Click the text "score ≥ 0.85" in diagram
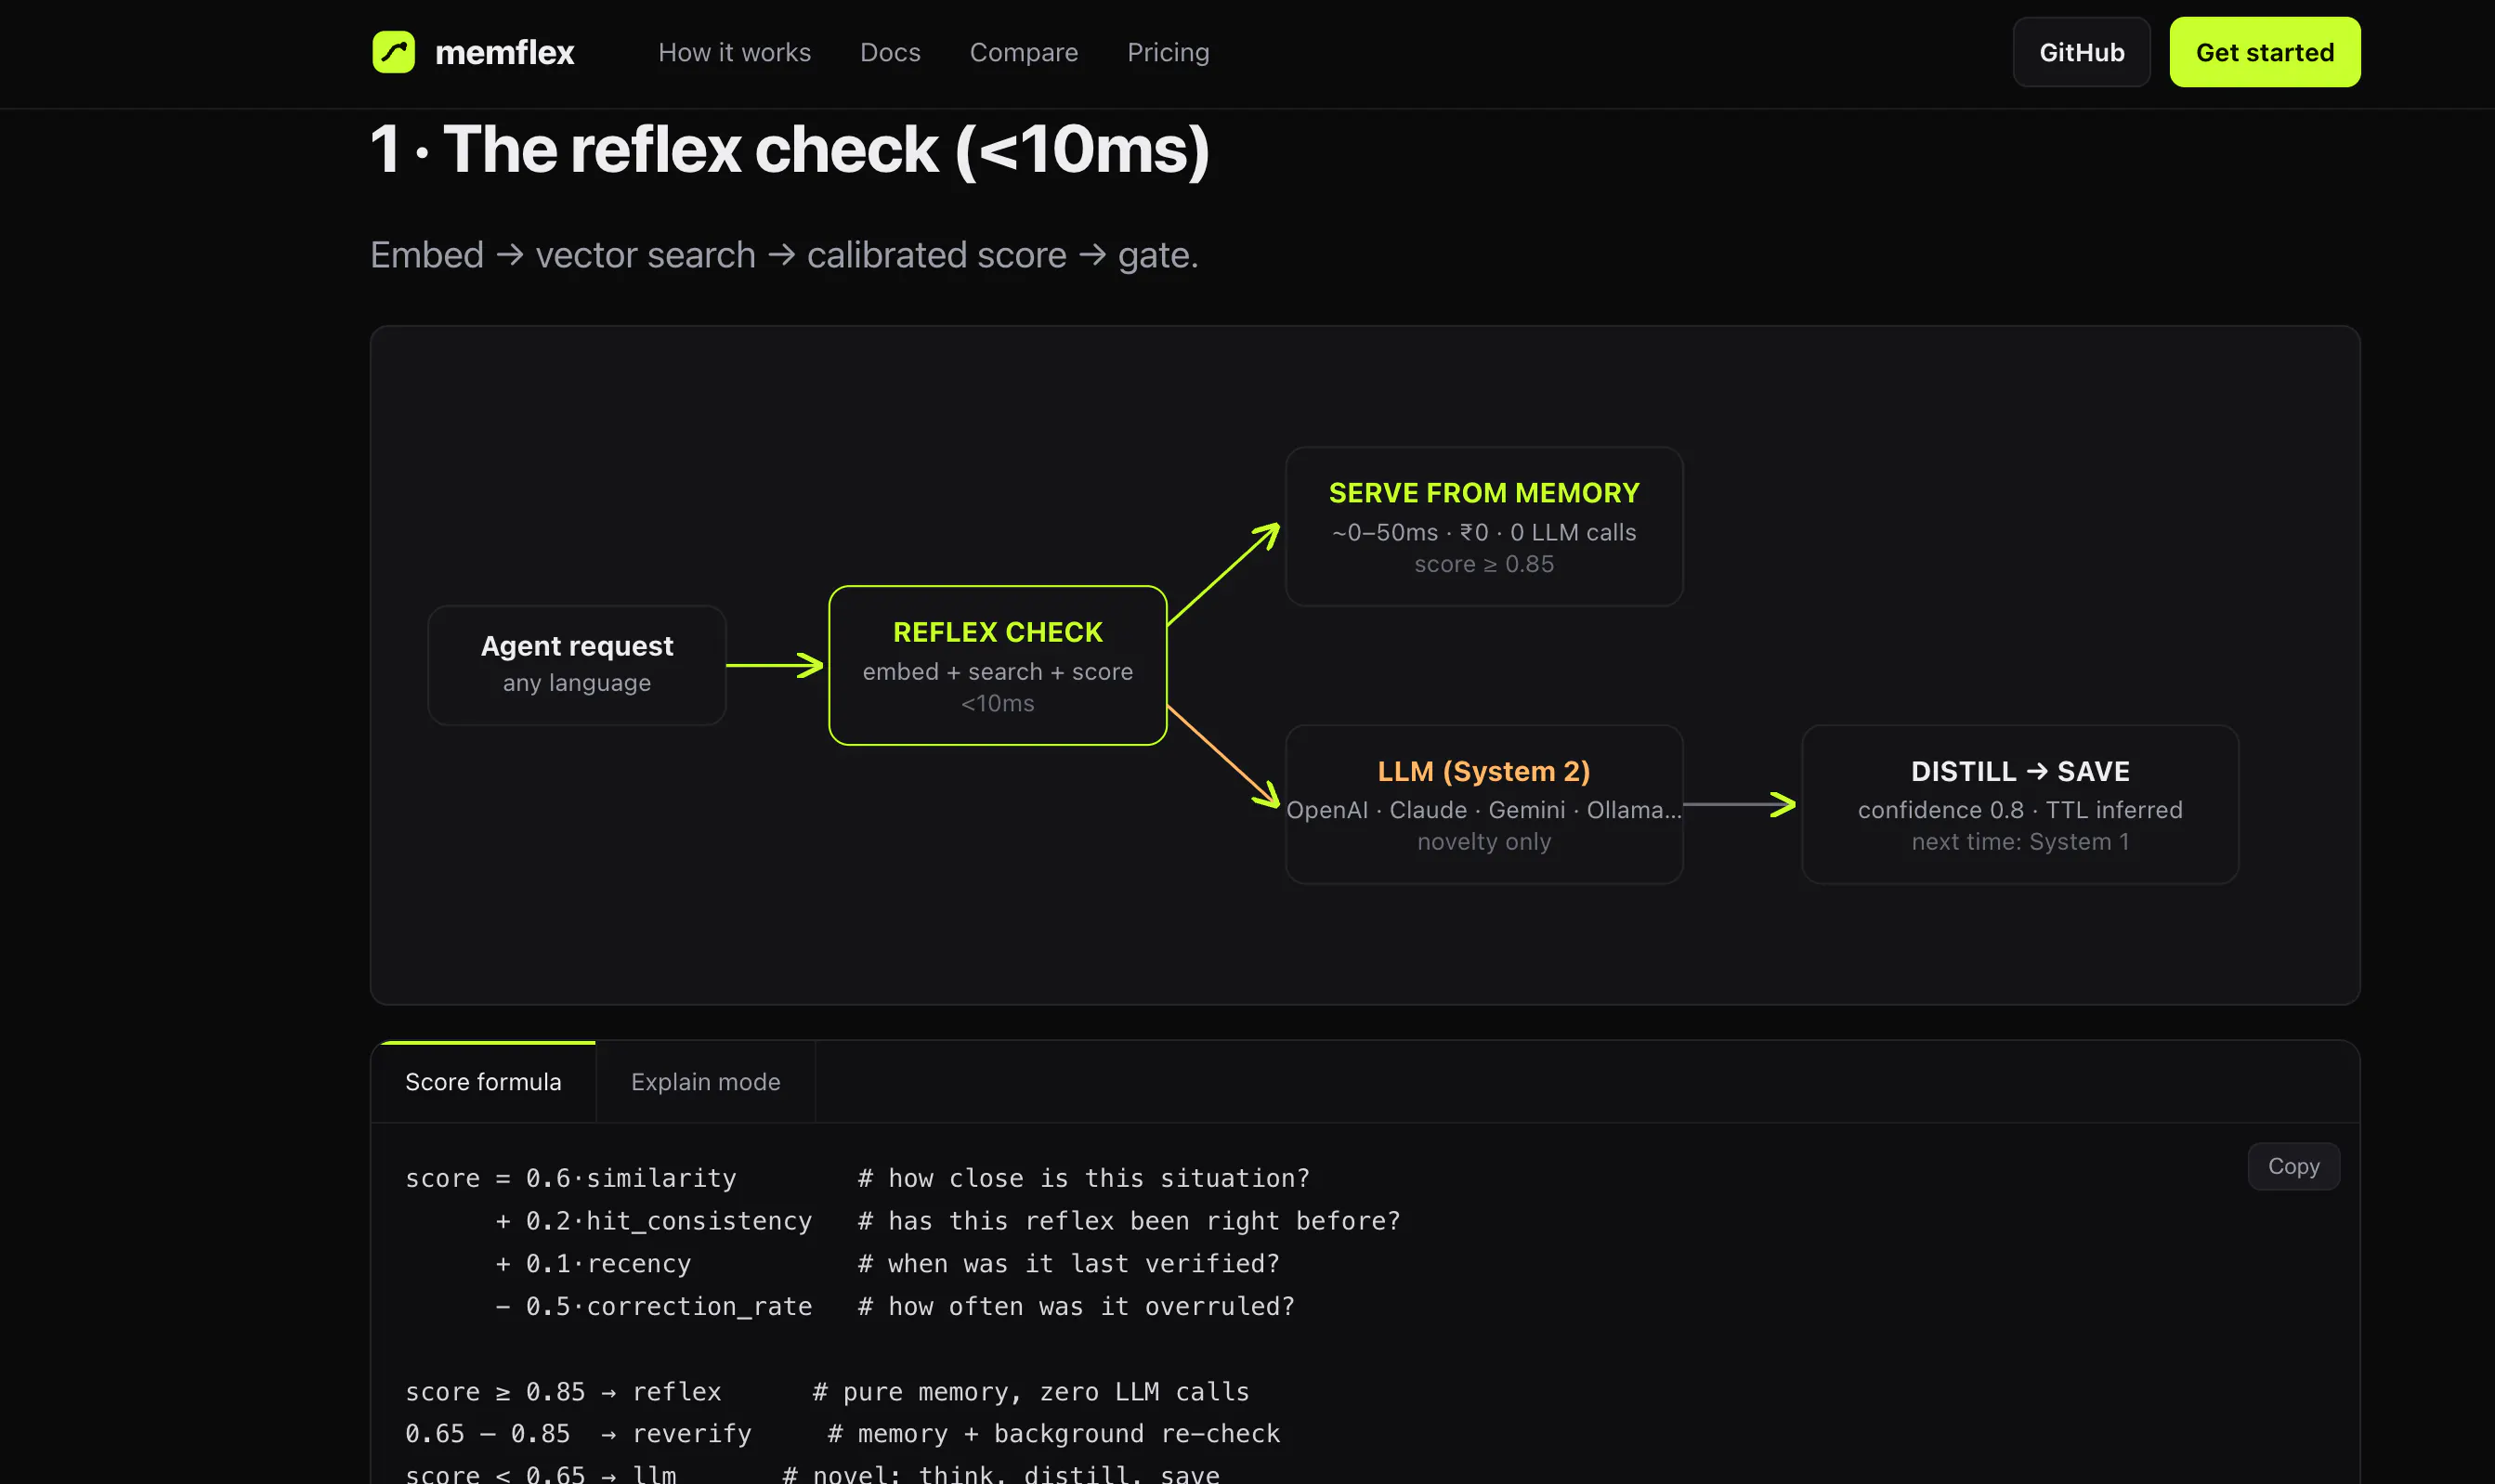The image size is (2495, 1484). (1484, 564)
